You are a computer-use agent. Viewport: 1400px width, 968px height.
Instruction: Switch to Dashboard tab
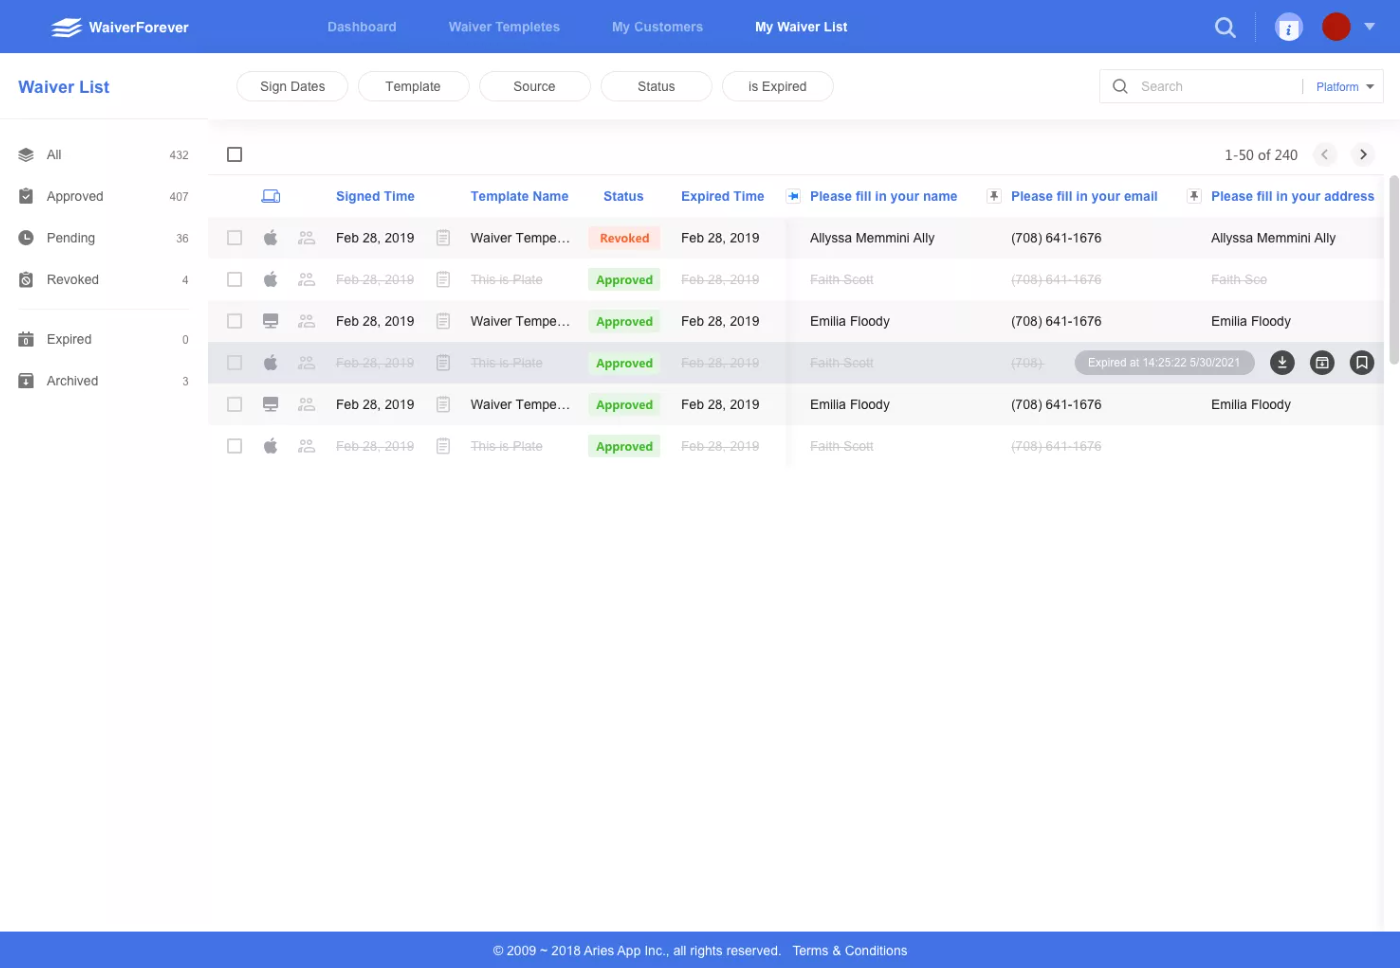point(362,27)
